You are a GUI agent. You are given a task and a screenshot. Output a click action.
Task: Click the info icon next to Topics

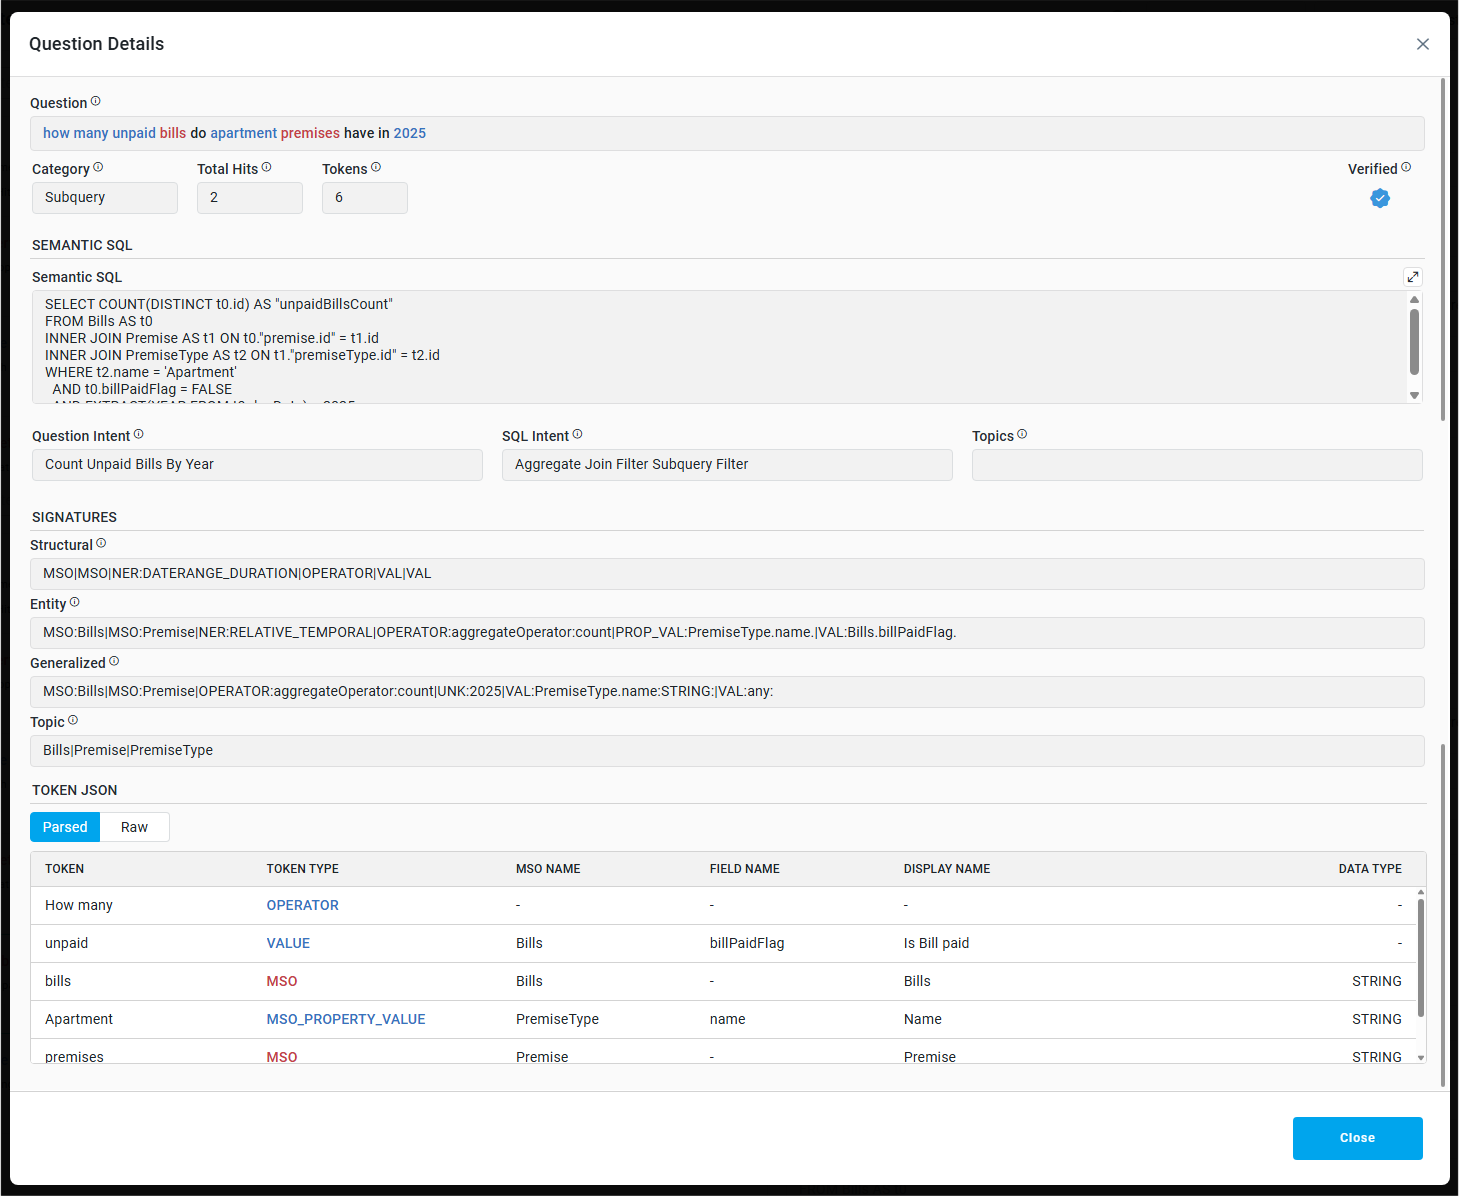pyautogui.click(x=1022, y=434)
